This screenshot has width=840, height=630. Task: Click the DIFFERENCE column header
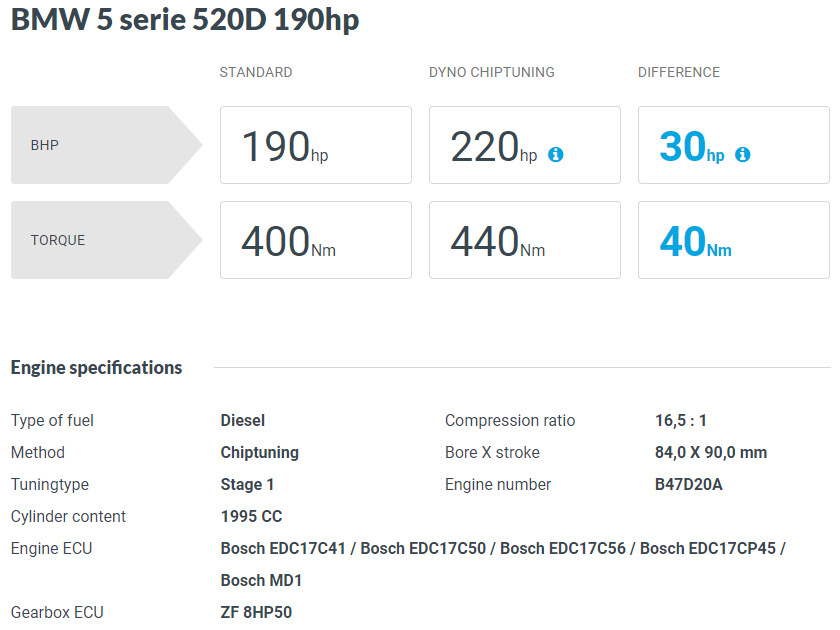tap(679, 72)
